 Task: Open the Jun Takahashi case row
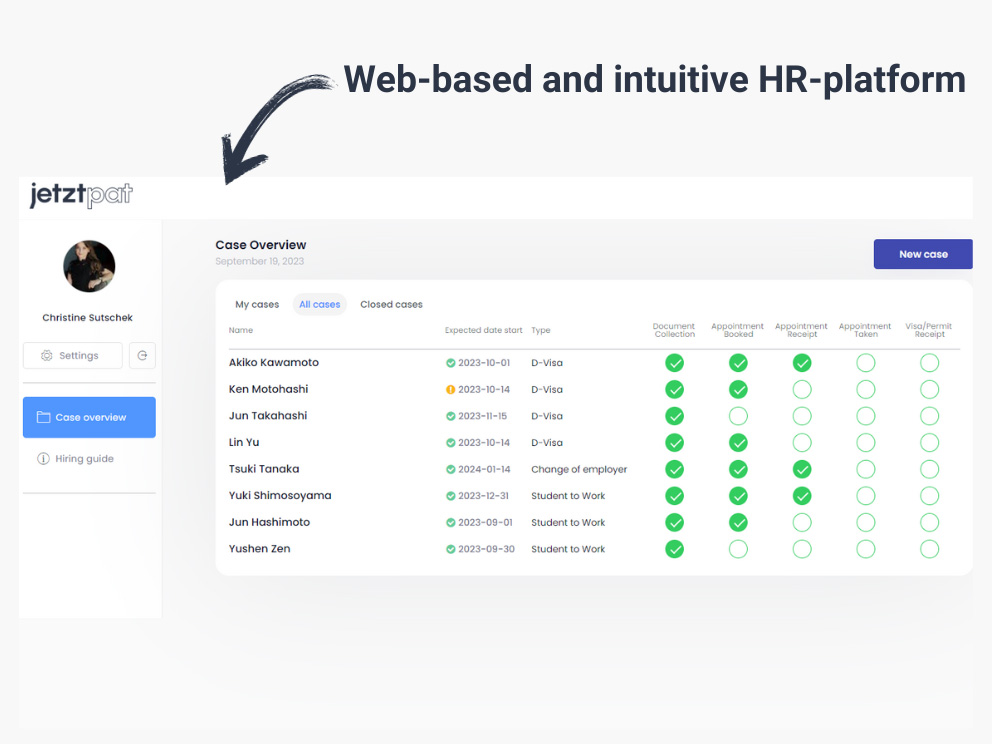(x=594, y=416)
